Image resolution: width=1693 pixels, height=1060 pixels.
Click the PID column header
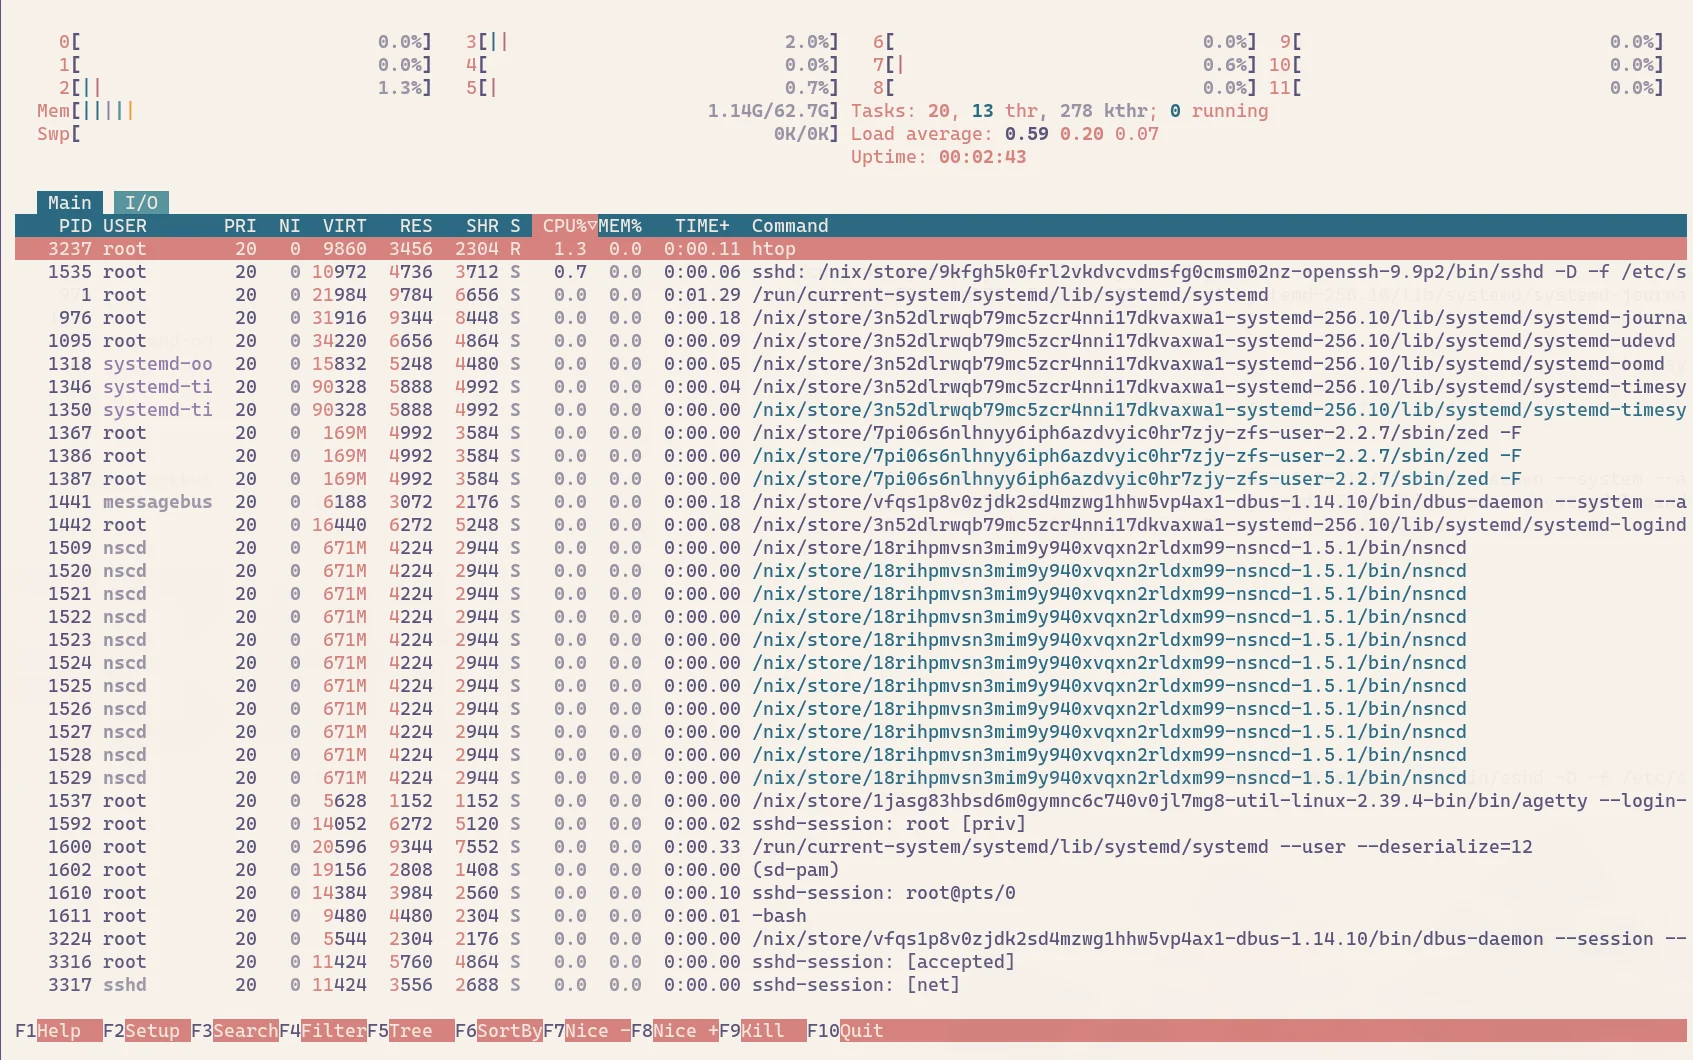(74, 226)
